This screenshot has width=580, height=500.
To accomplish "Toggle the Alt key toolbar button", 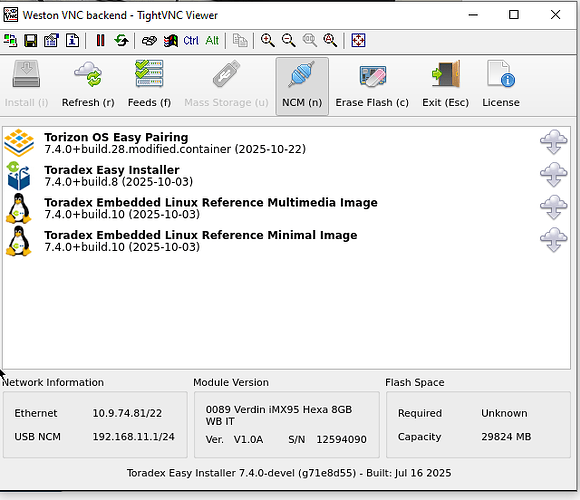I will point(212,40).
